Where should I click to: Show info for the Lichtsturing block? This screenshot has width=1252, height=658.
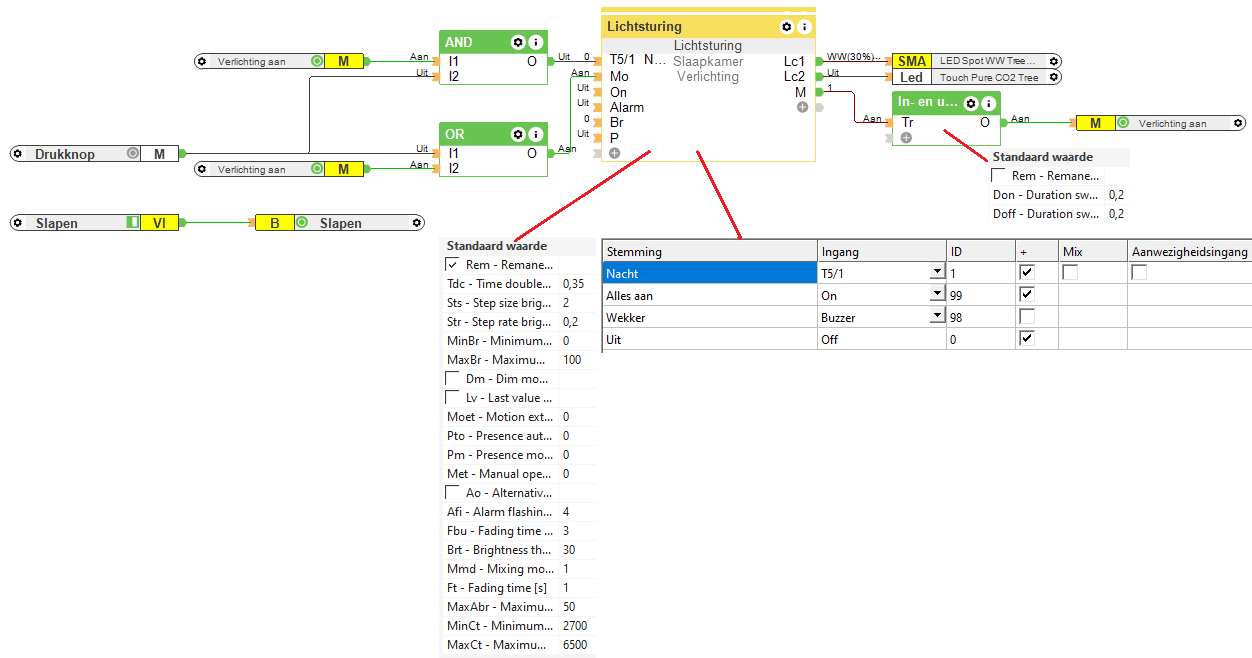[x=804, y=27]
